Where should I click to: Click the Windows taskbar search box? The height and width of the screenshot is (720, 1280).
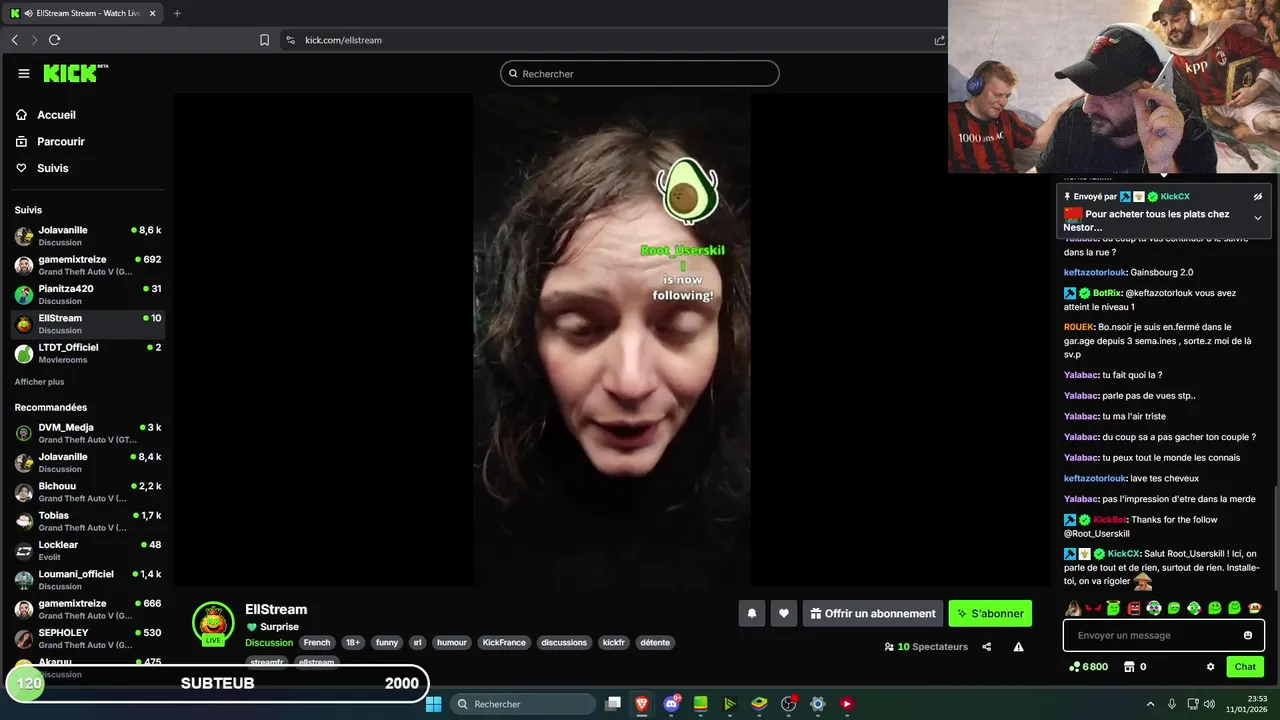tap(522, 704)
